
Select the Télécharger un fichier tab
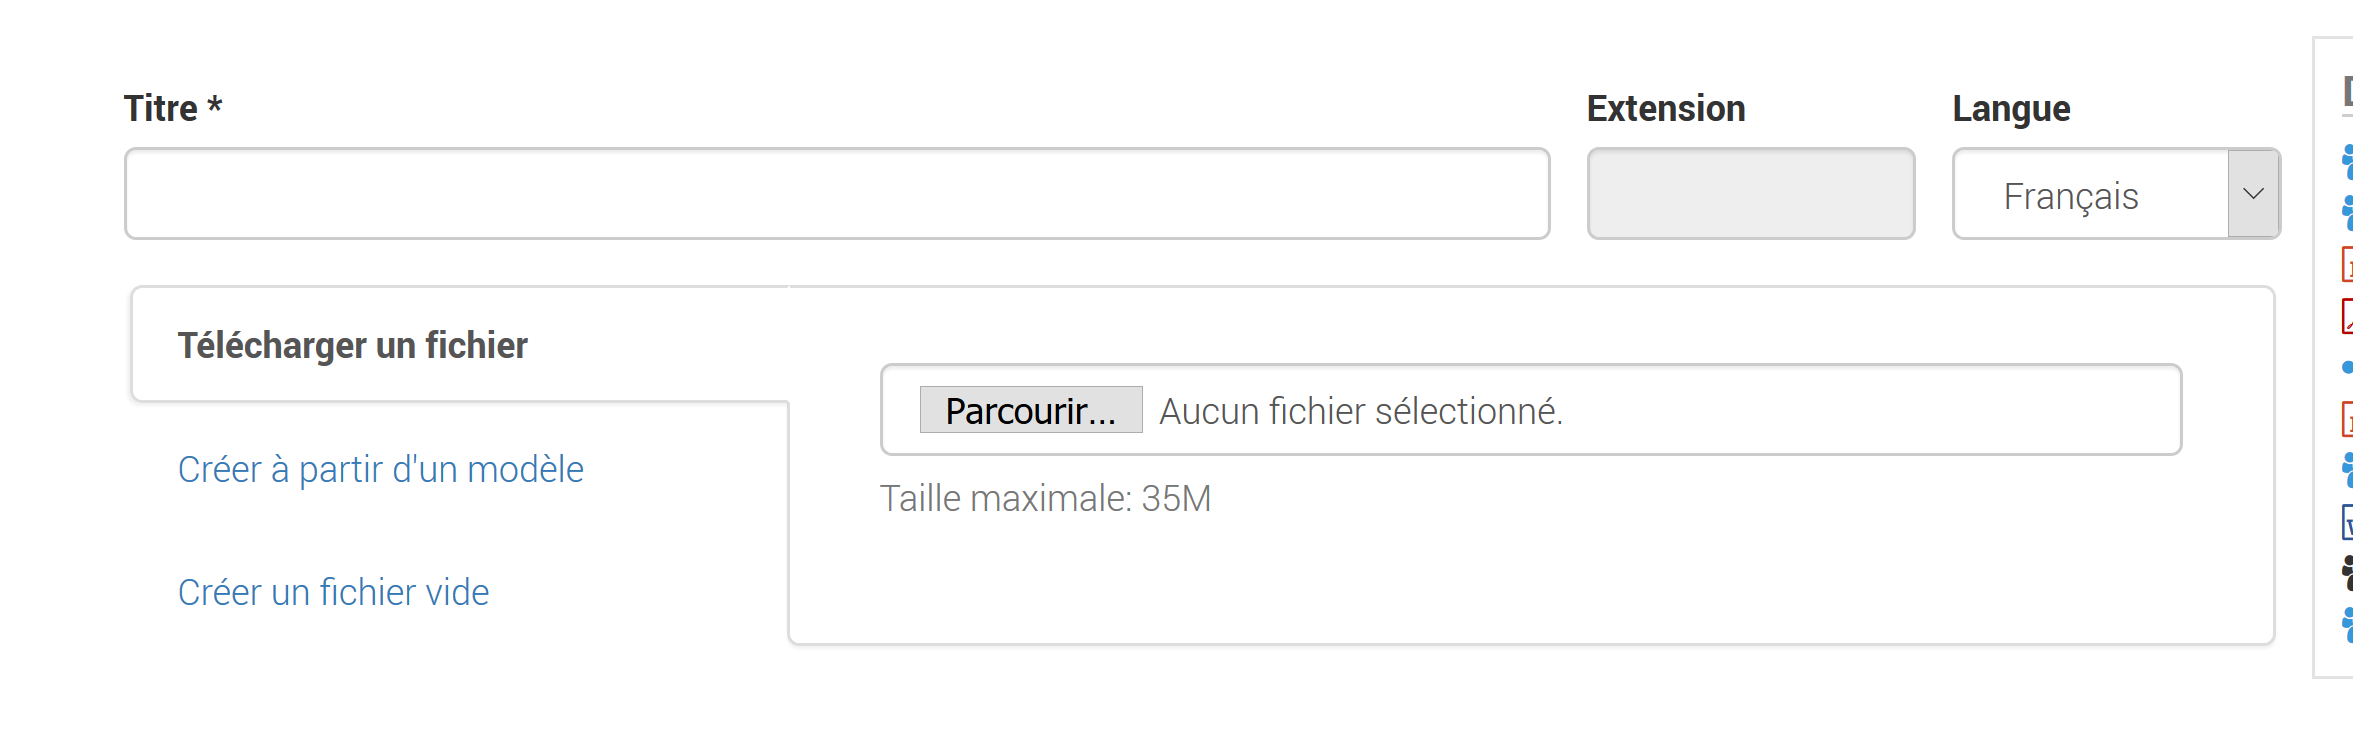352,346
